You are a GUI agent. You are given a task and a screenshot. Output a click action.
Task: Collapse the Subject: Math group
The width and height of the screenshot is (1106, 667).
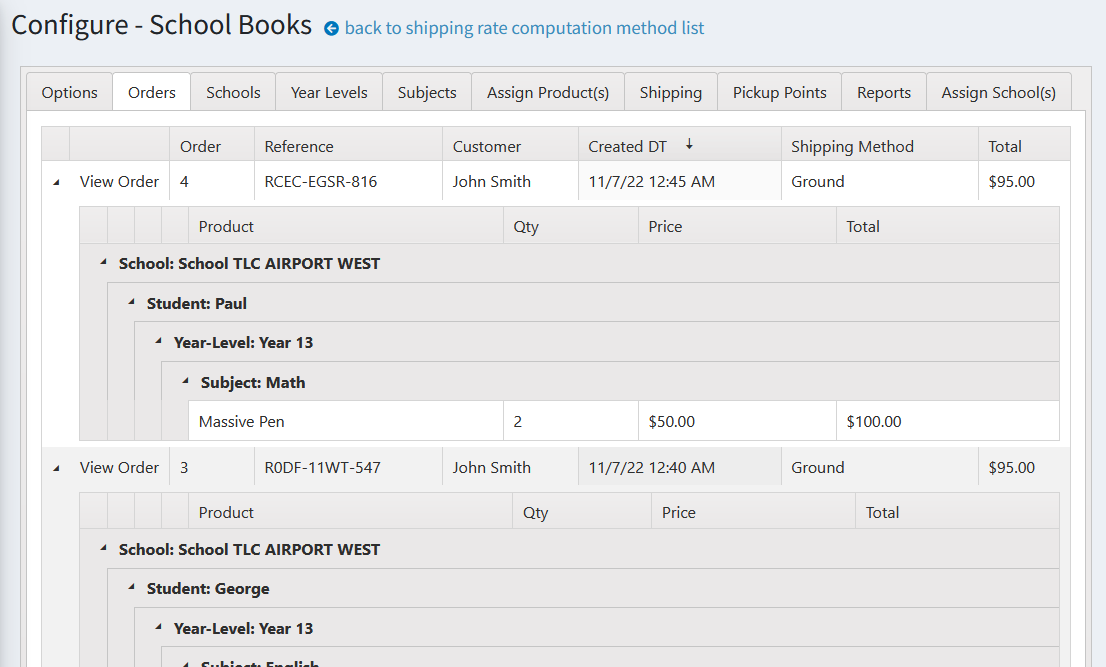tap(185, 381)
